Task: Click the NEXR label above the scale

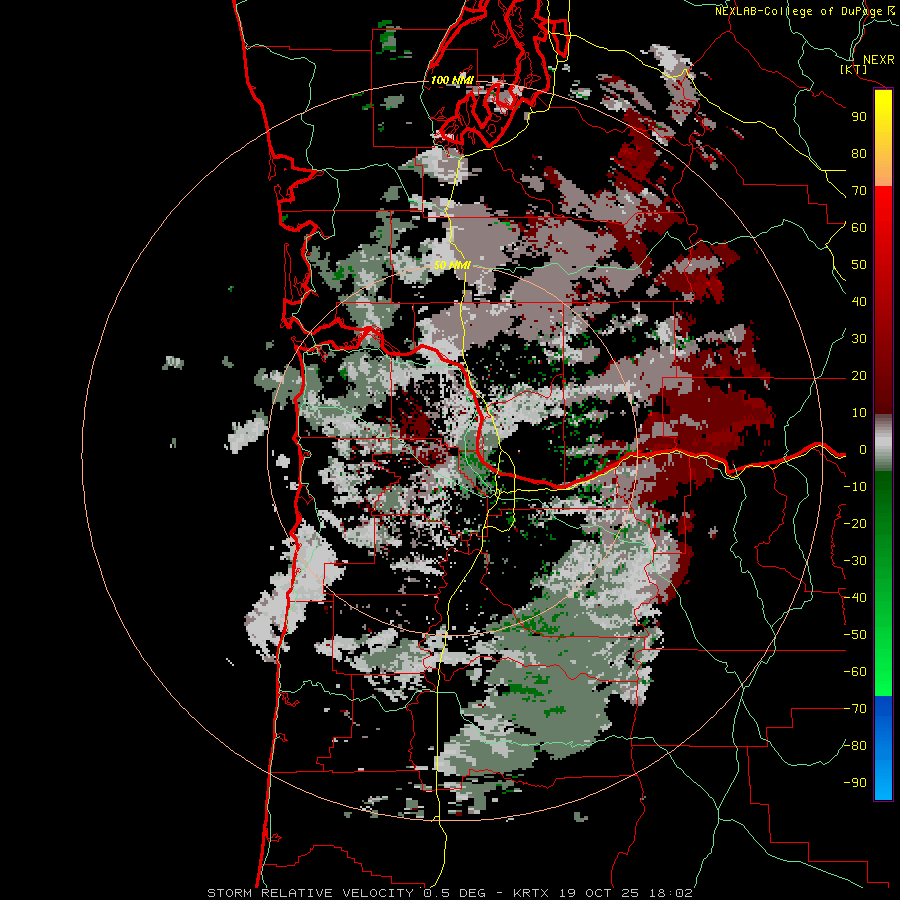Action: pos(879,60)
